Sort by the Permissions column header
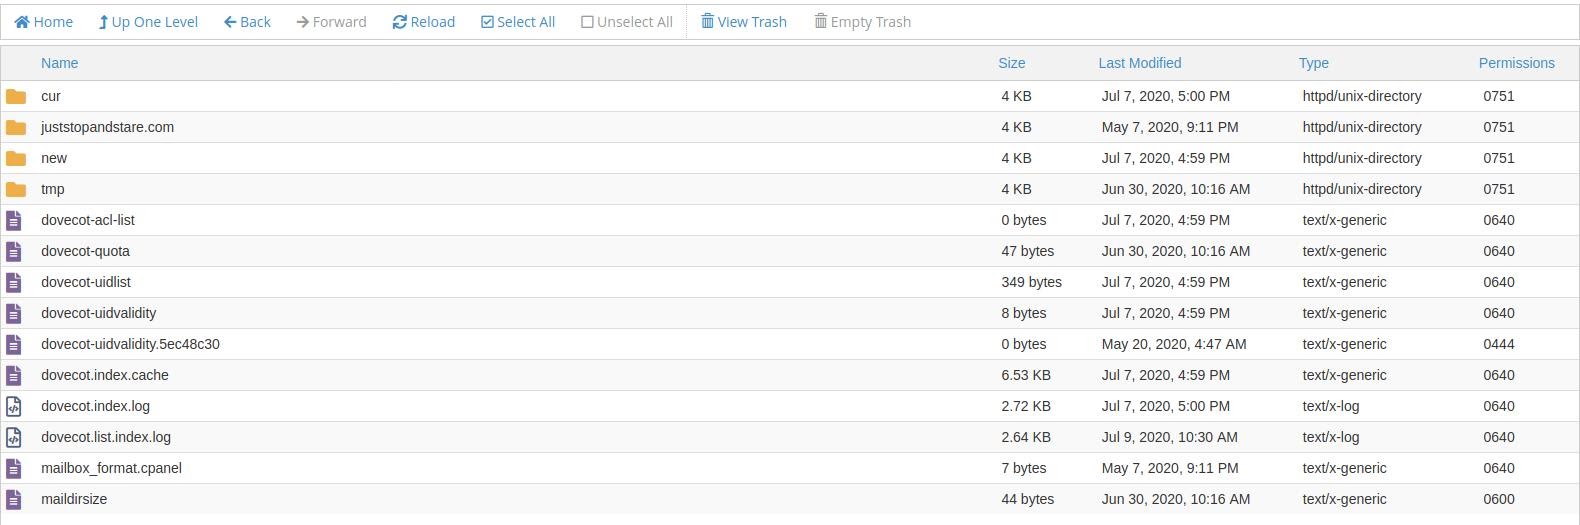The width and height of the screenshot is (1580, 525). tap(1516, 63)
